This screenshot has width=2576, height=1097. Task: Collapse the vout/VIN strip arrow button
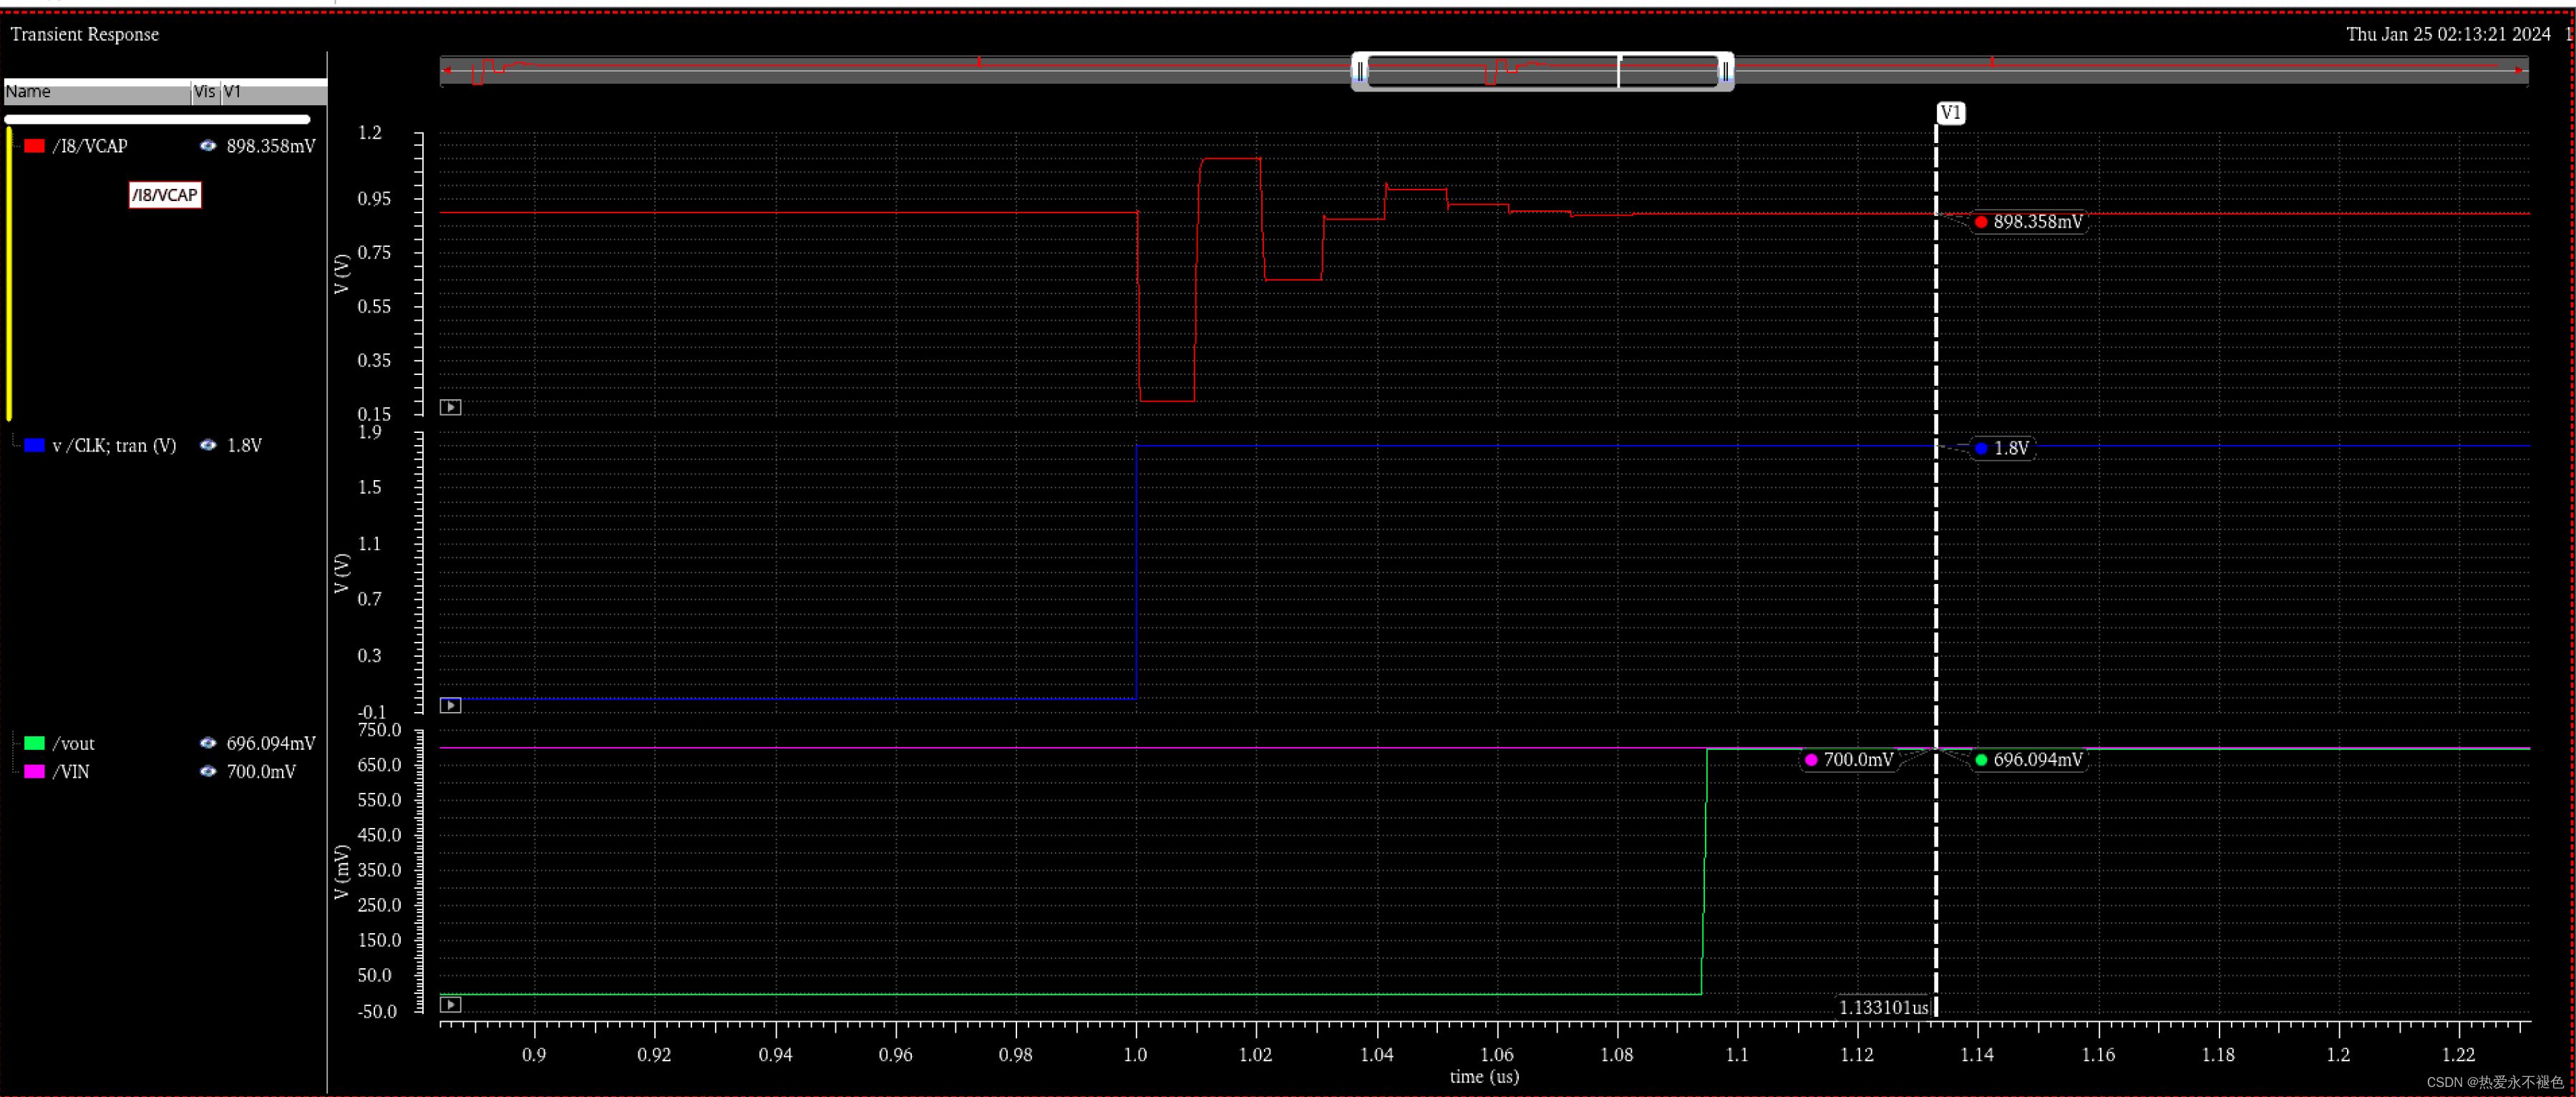(x=451, y=1005)
